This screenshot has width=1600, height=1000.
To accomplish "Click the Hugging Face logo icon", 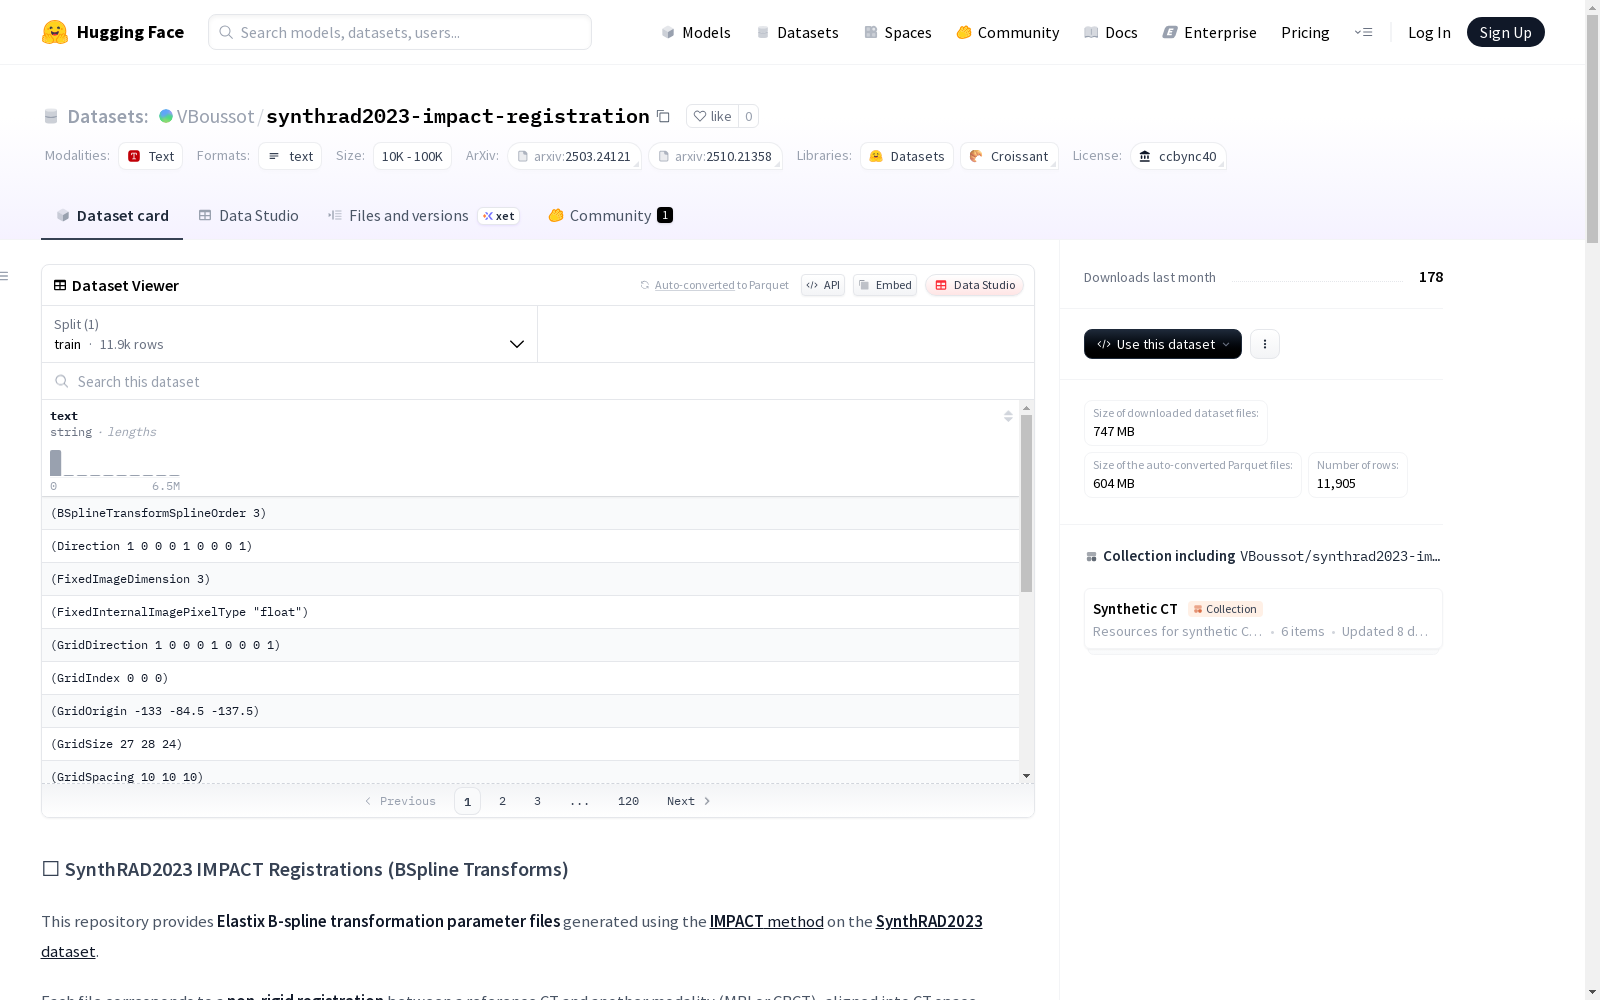I will tap(55, 32).
